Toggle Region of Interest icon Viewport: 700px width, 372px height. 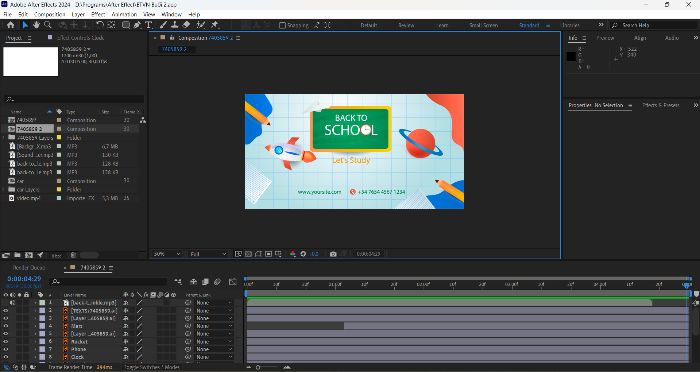(x=268, y=254)
